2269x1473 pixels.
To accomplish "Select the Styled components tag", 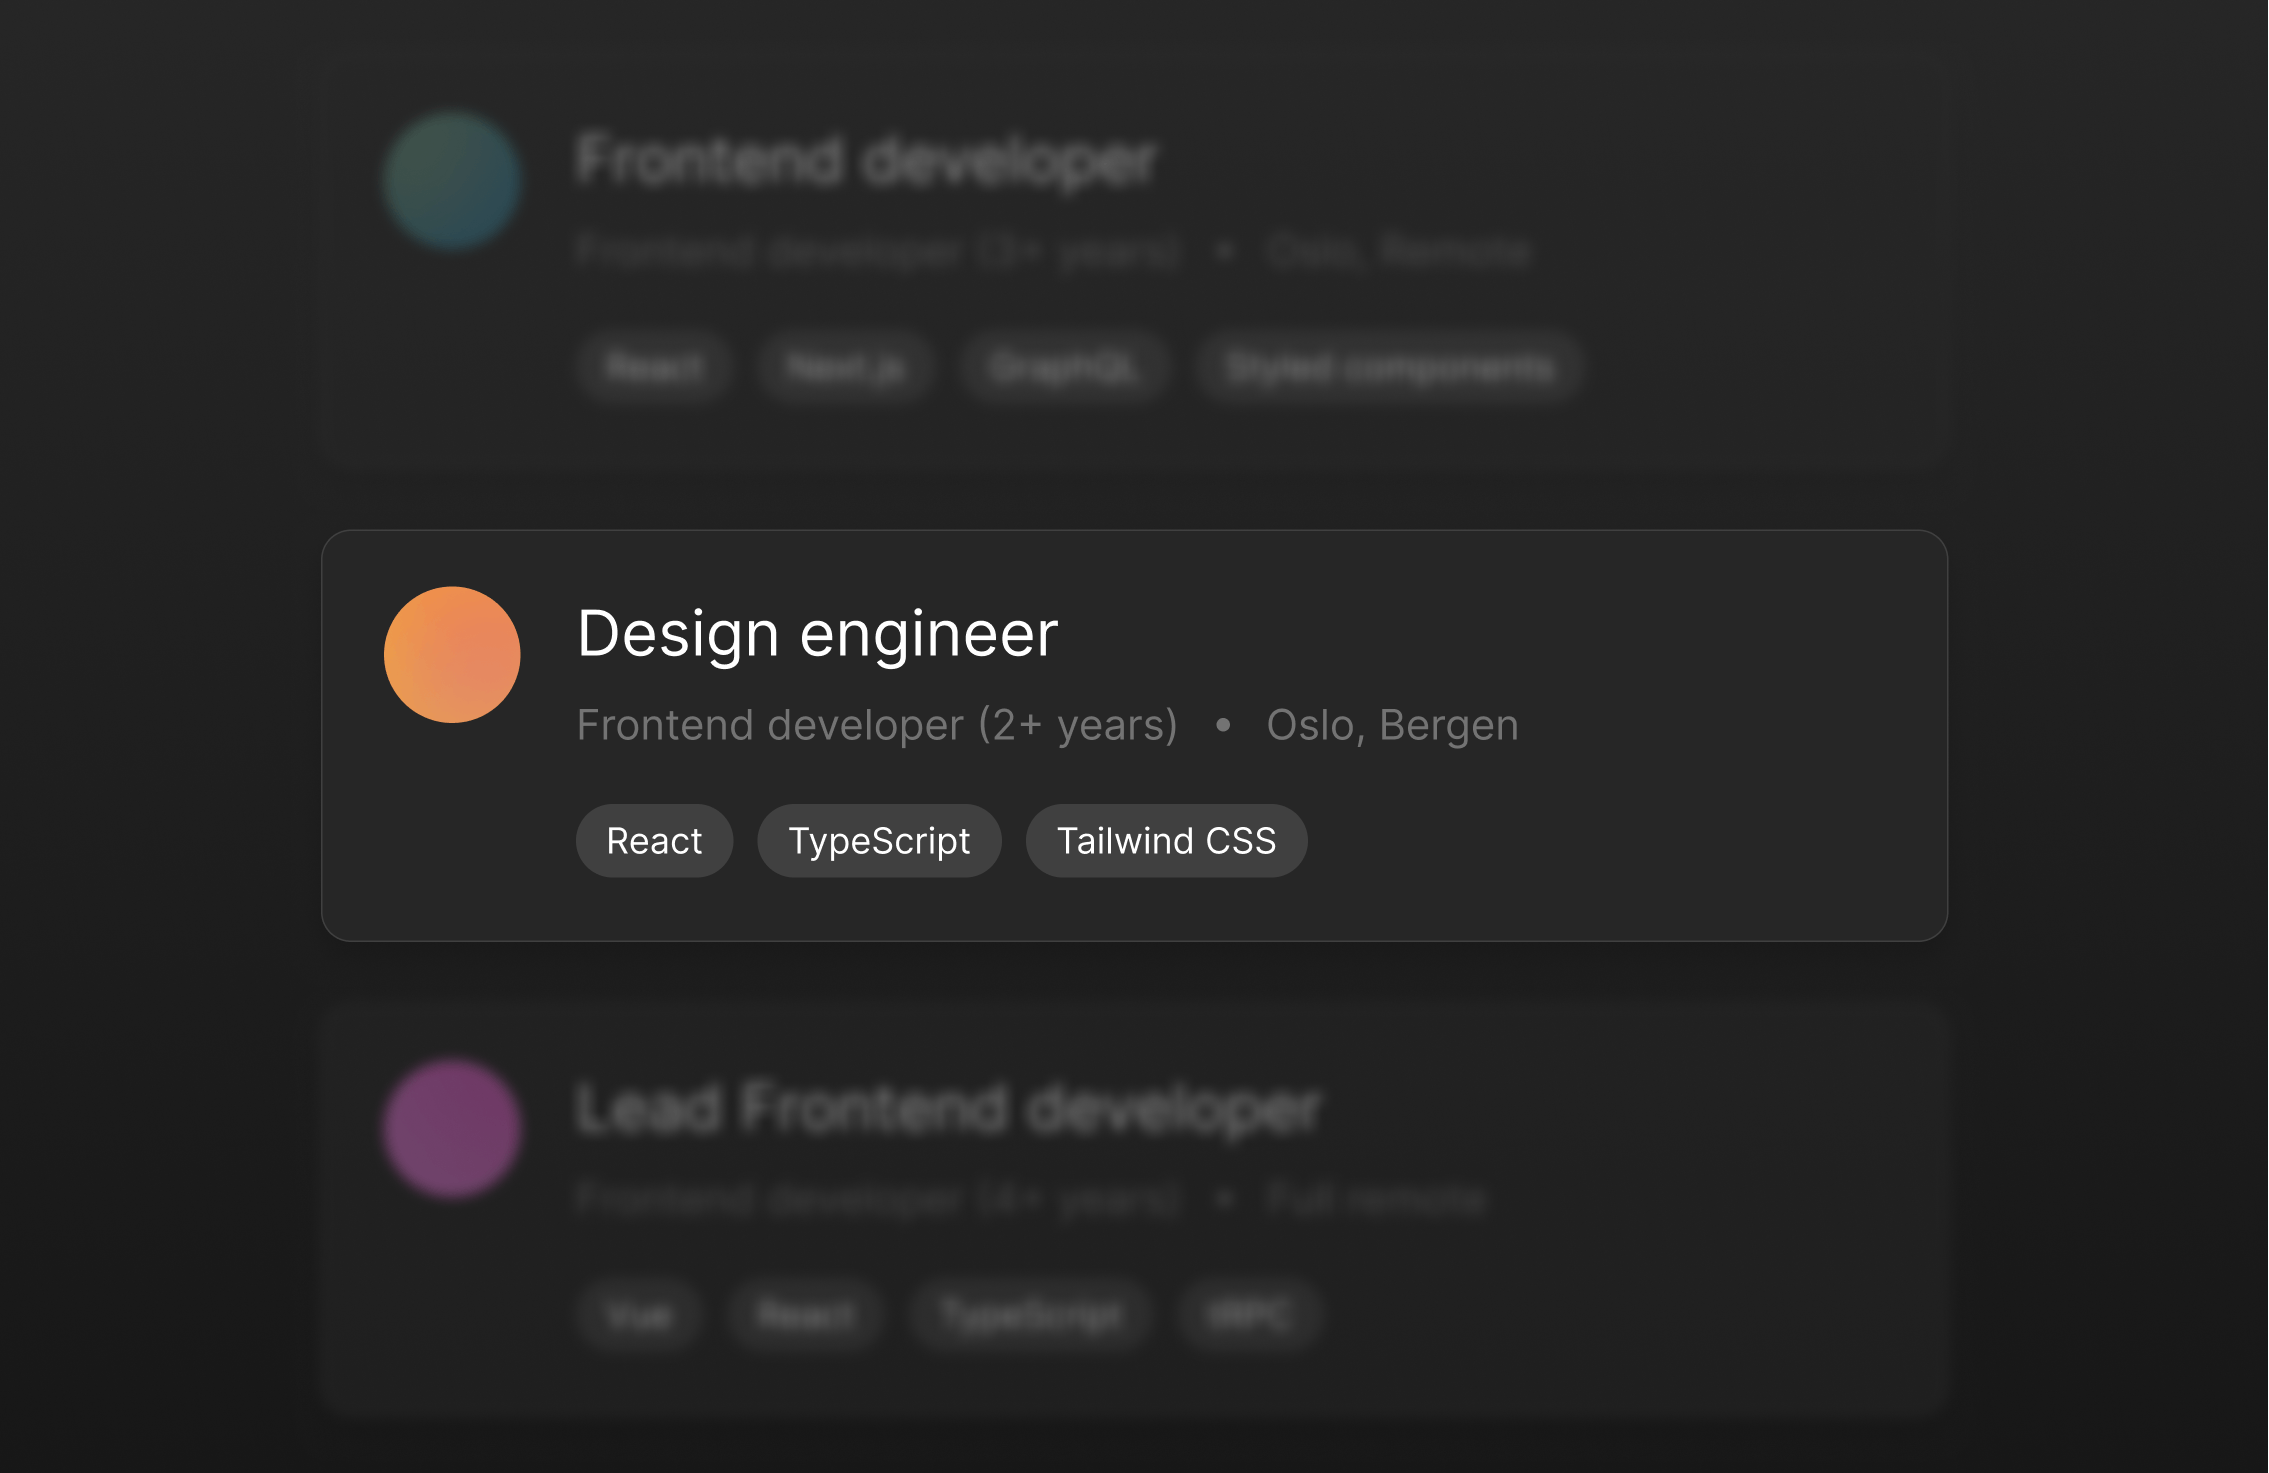I will pos(1390,367).
